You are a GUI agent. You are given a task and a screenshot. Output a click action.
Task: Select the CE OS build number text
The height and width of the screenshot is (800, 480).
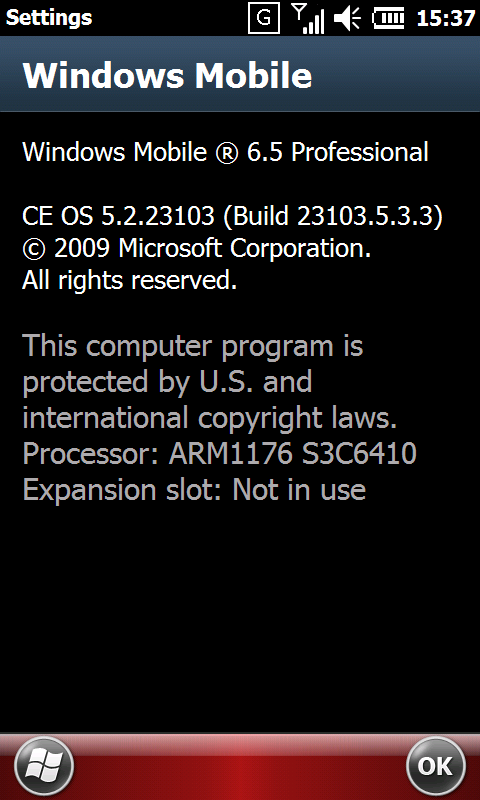coord(233,216)
